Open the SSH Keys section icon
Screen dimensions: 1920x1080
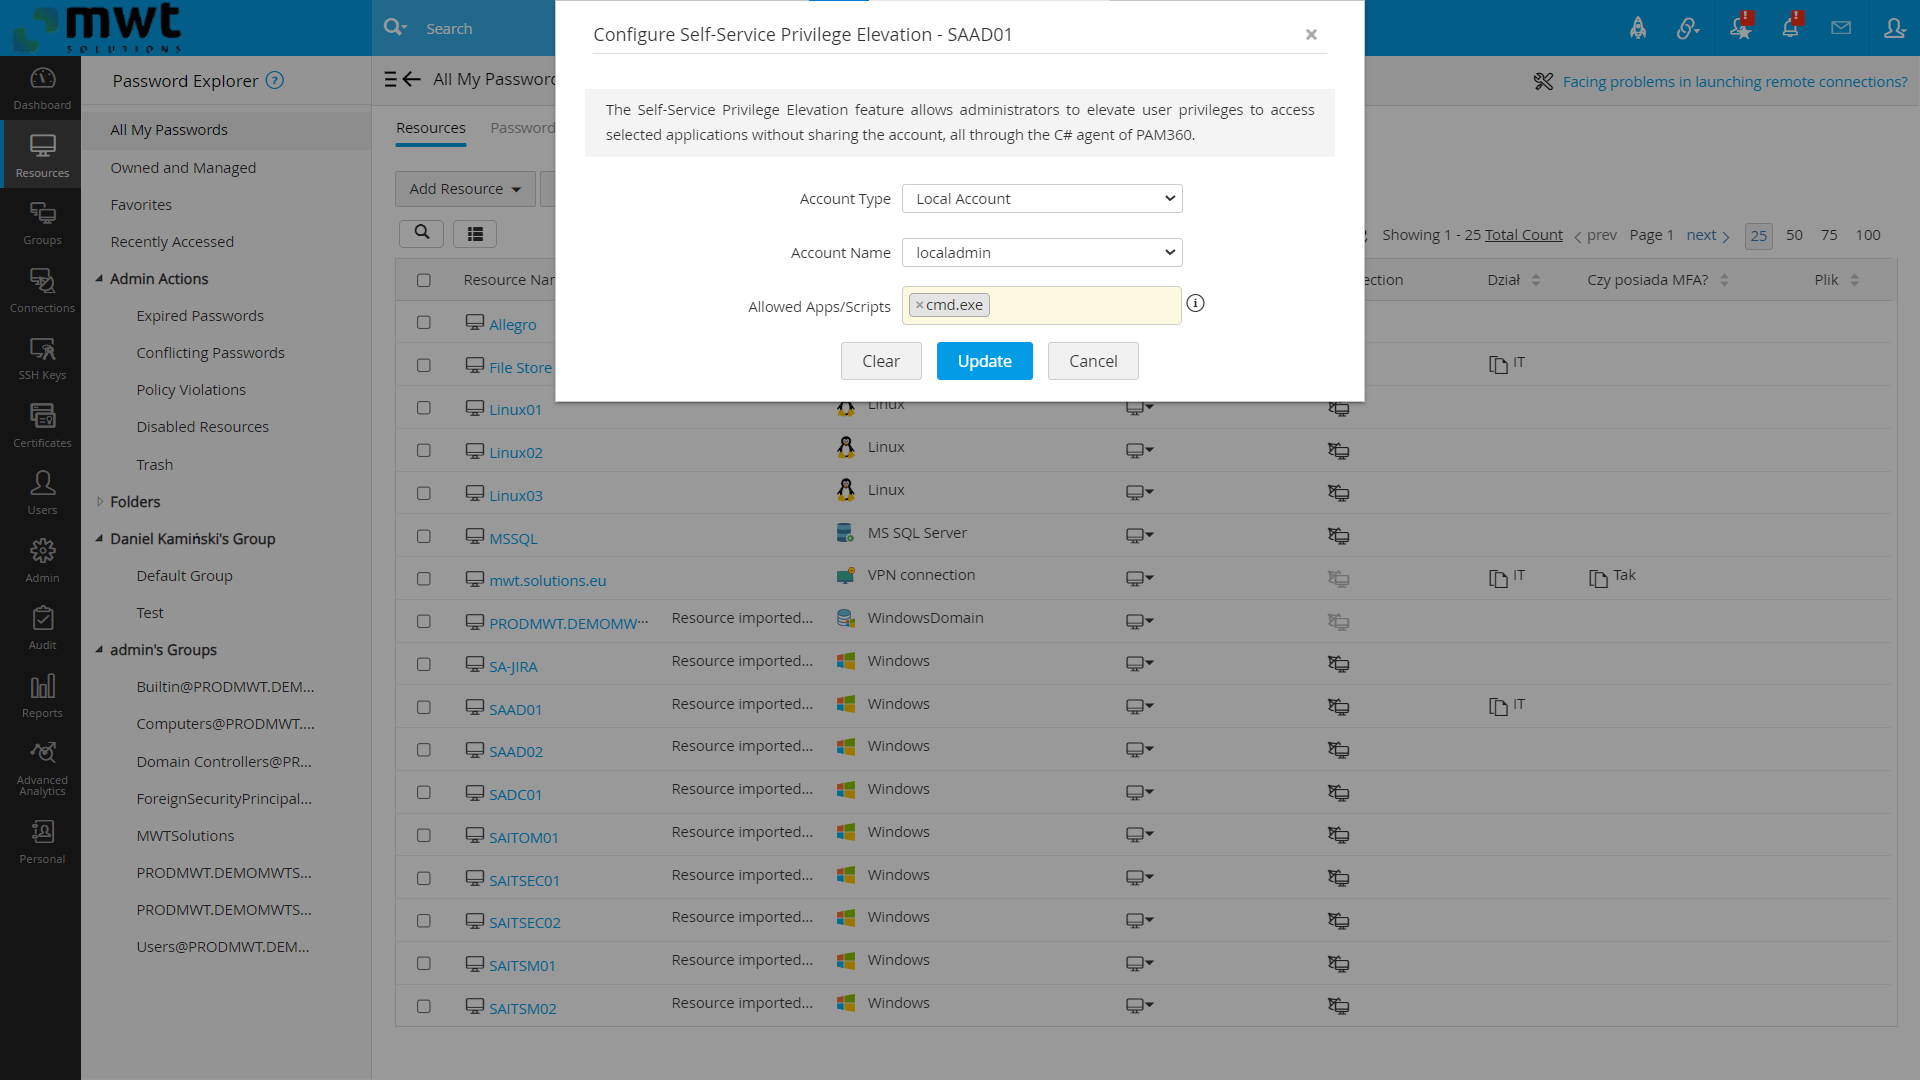click(x=41, y=355)
